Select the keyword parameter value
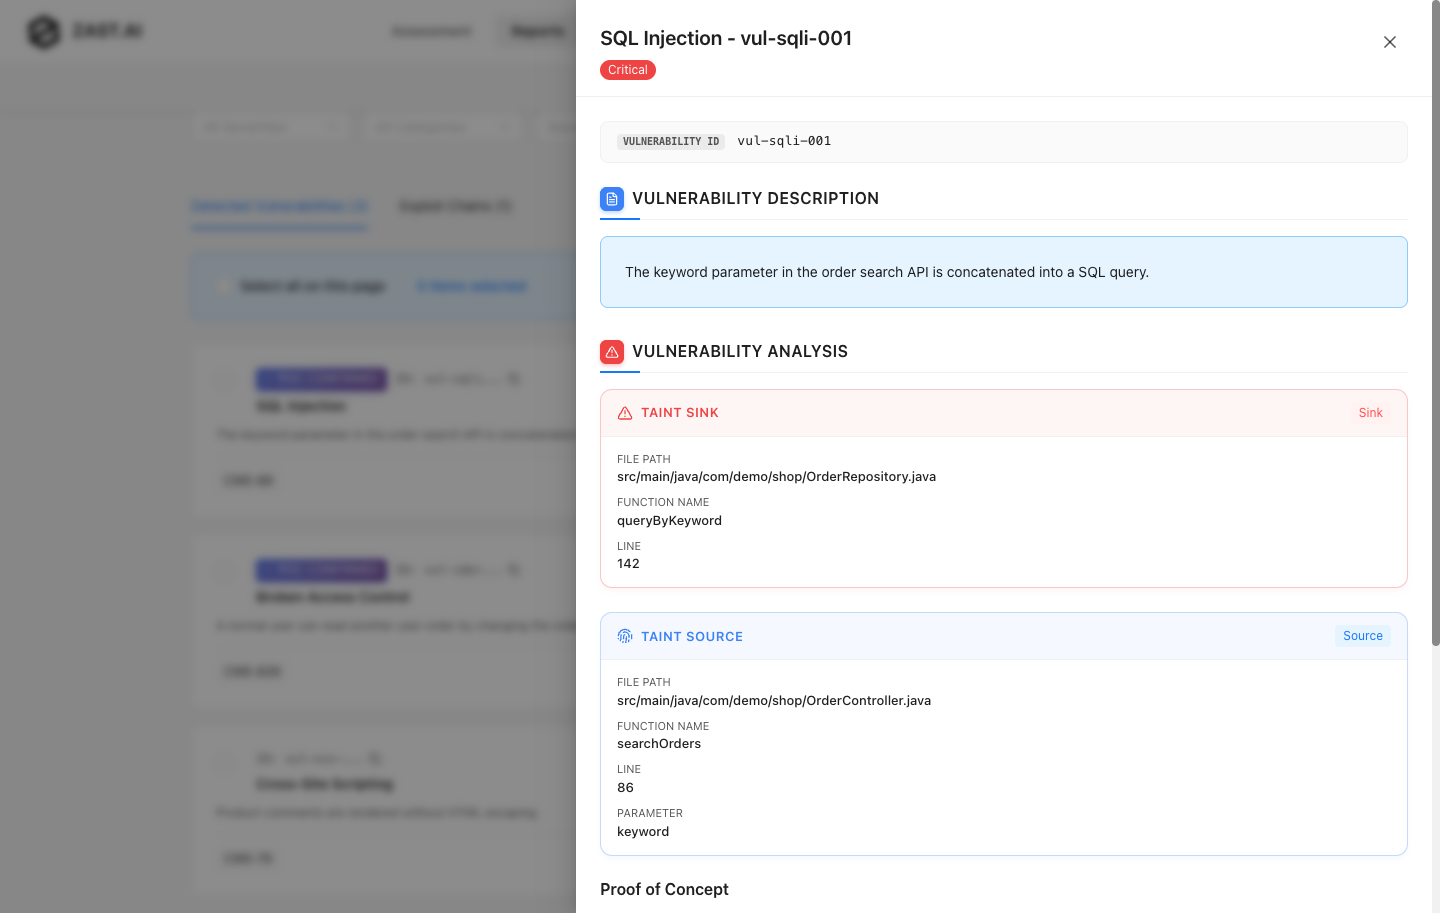The image size is (1440, 913). 643,832
